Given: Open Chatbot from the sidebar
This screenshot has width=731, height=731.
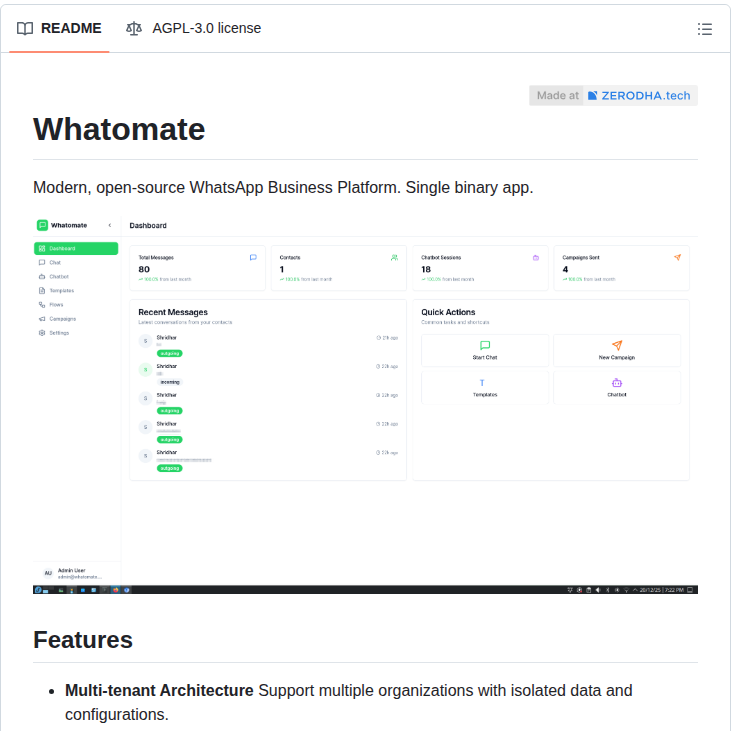Looking at the screenshot, I should (59, 276).
